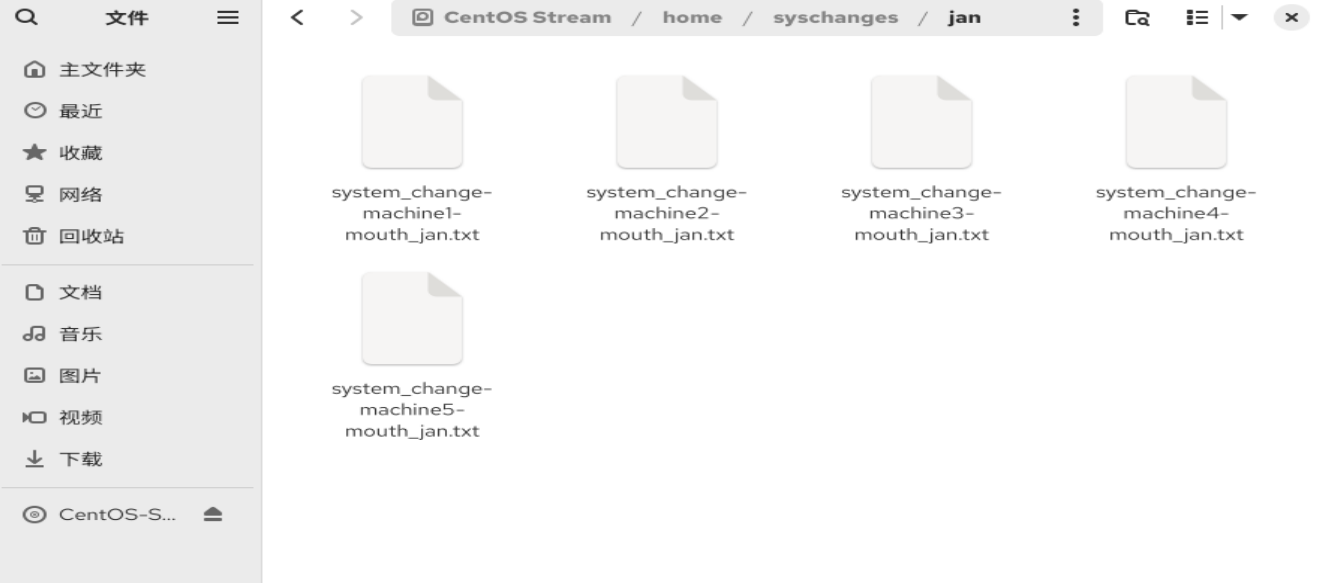Image resolution: width=1321 pixels, height=583 pixels.
Task: Go back with the left arrow
Action: [x=296, y=18]
